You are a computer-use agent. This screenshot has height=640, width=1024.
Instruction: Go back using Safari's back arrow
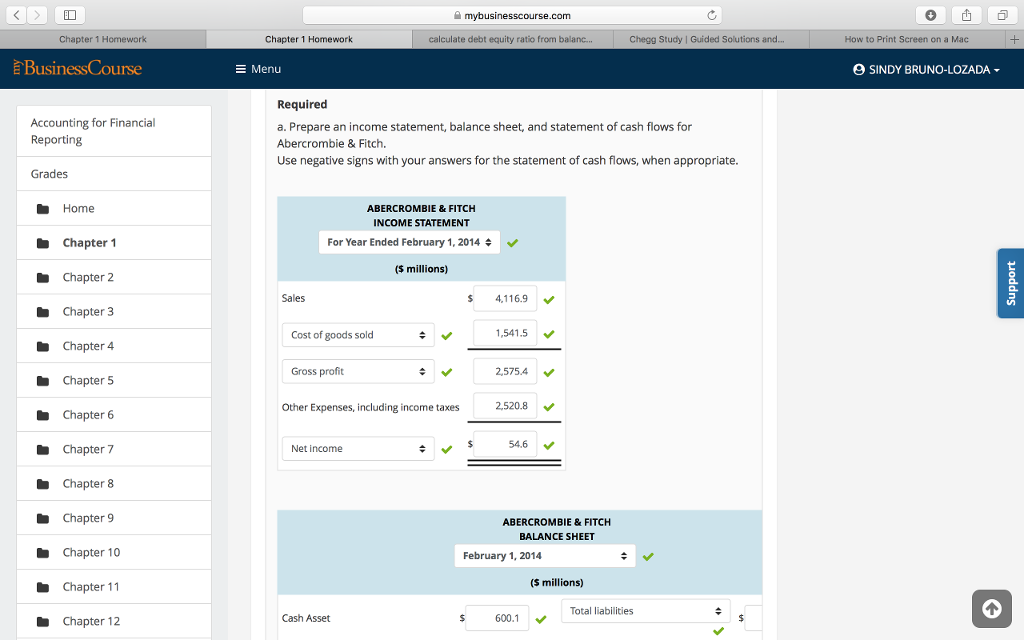click(16, 15)
